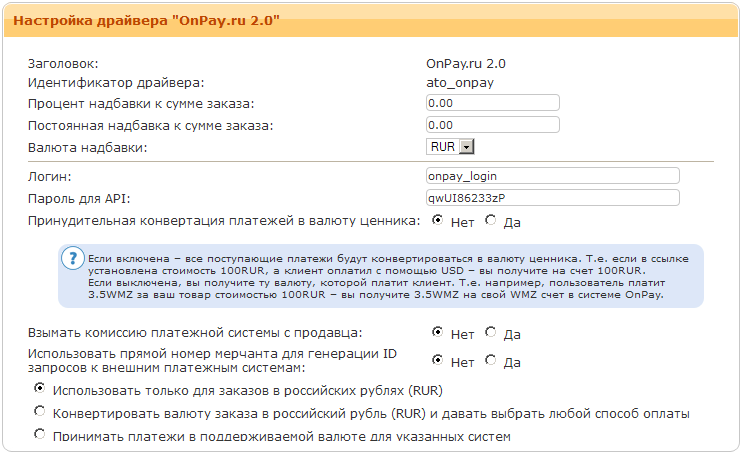The height and width of the screenshot is (454, 742).
Task: Select the Пароль для API text field
Action: click(552, 197)
